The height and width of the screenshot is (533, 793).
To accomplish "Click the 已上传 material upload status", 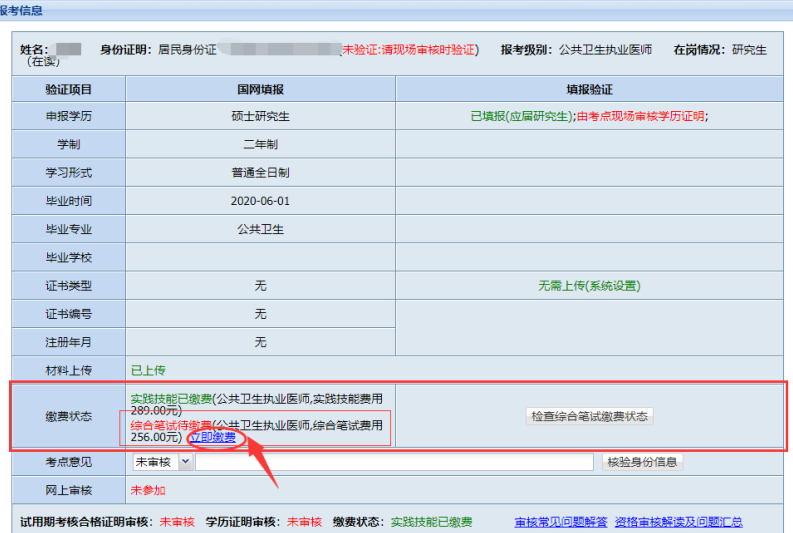I will pos(148,370).
